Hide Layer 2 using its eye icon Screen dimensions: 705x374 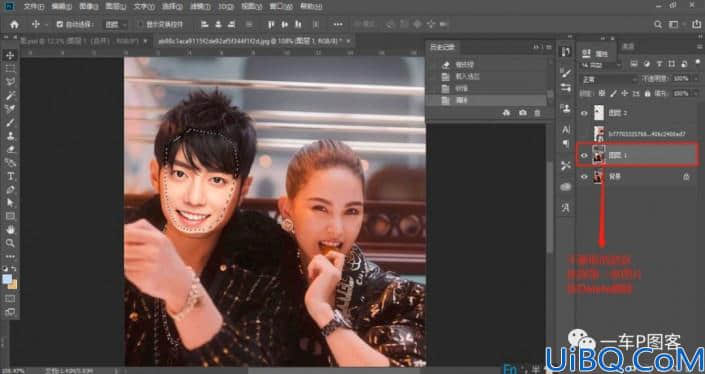(584, 113)
